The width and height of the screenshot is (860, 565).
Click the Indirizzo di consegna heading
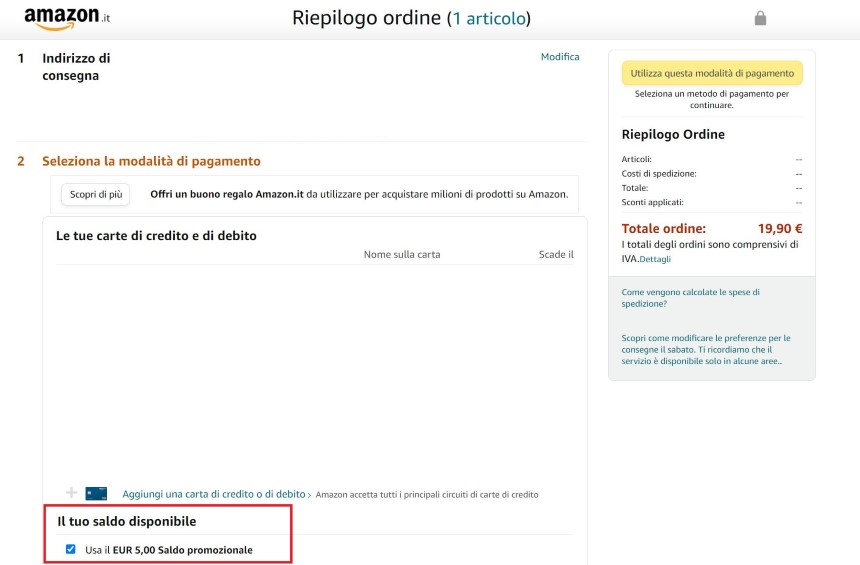[76, 67]
